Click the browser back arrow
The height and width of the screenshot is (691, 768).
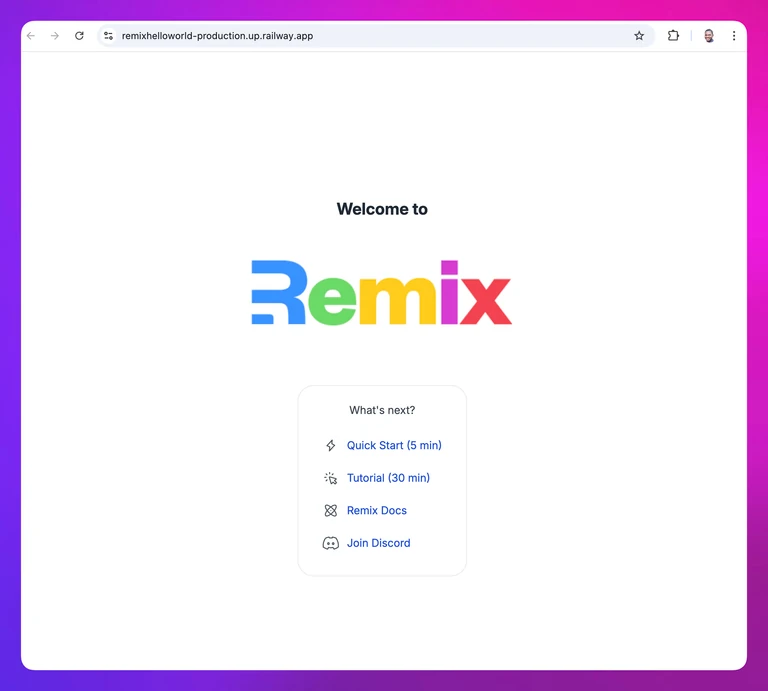click(31, 36)
